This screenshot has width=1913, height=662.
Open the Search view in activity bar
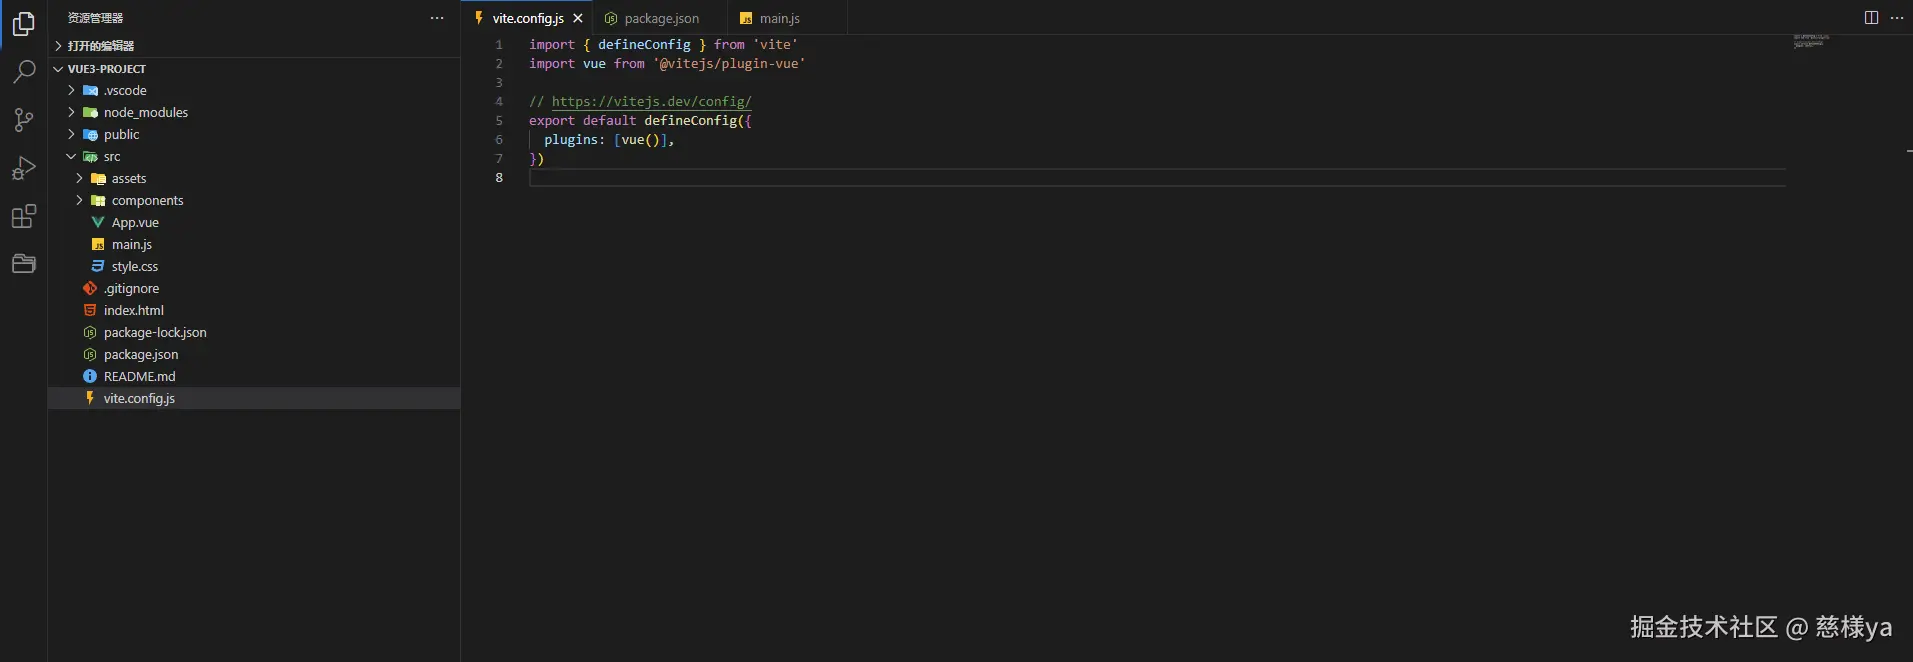coord(24,71)
